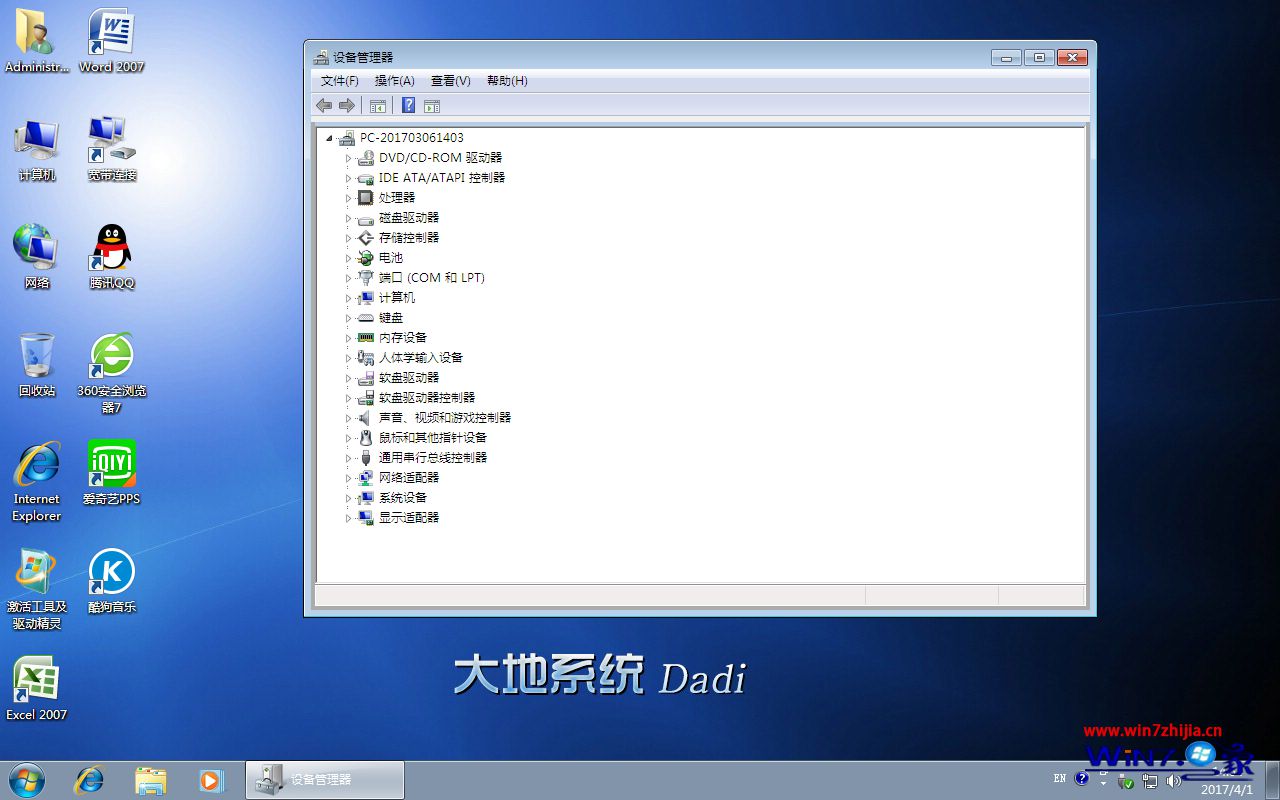Select the 显示适配器 icon
The width and height of the screenshot is (1280, 800).
pyautogui.click(x=366, y=518)
